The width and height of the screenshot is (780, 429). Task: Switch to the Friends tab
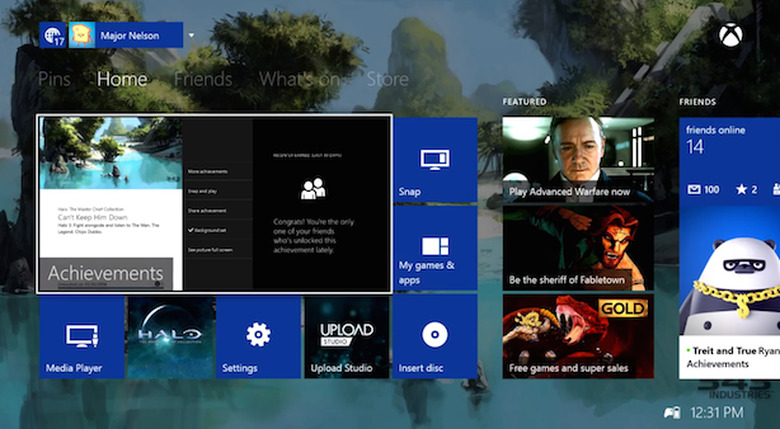[202, 79]
